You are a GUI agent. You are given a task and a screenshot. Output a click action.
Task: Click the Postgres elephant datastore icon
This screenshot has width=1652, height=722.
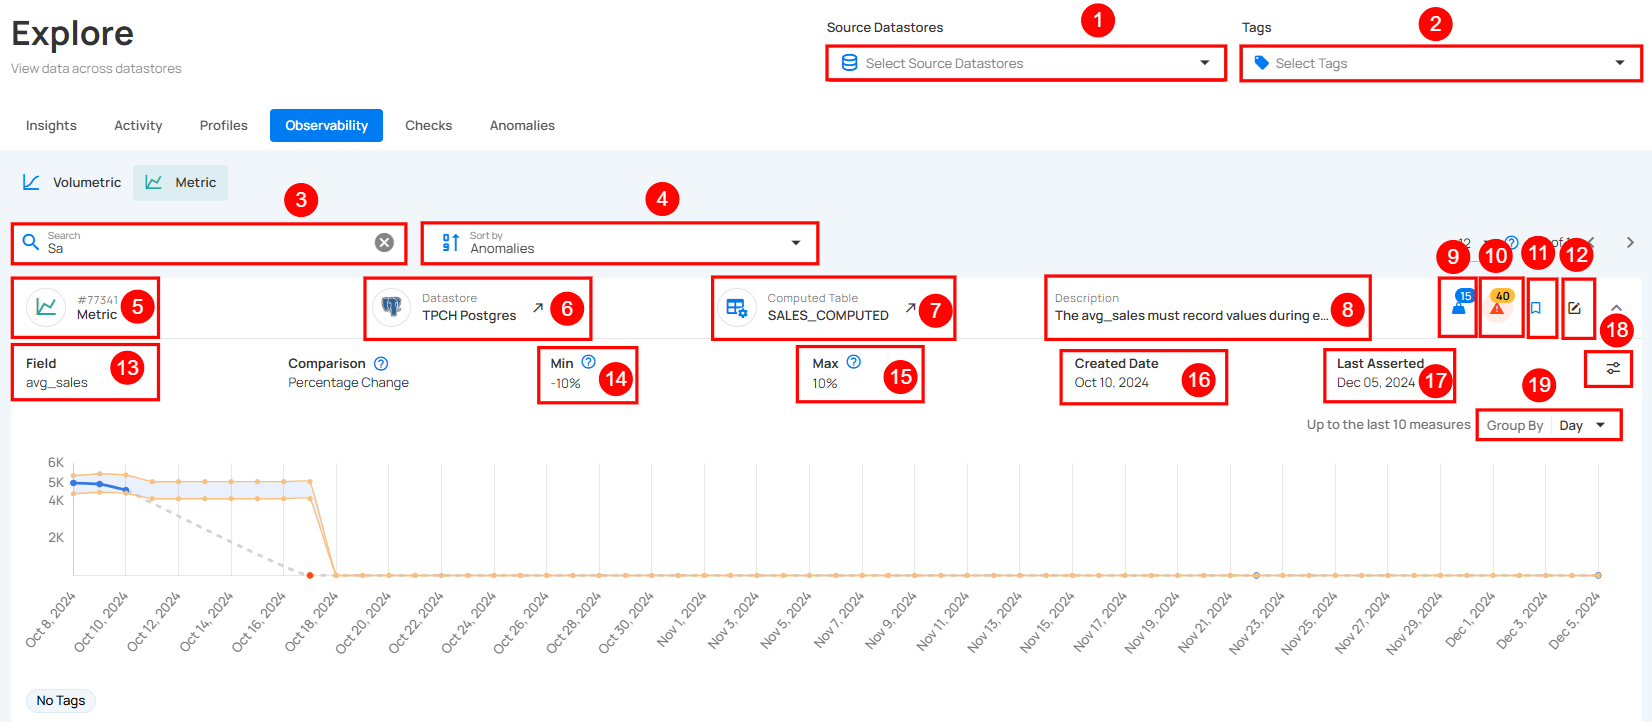point(391,307)
